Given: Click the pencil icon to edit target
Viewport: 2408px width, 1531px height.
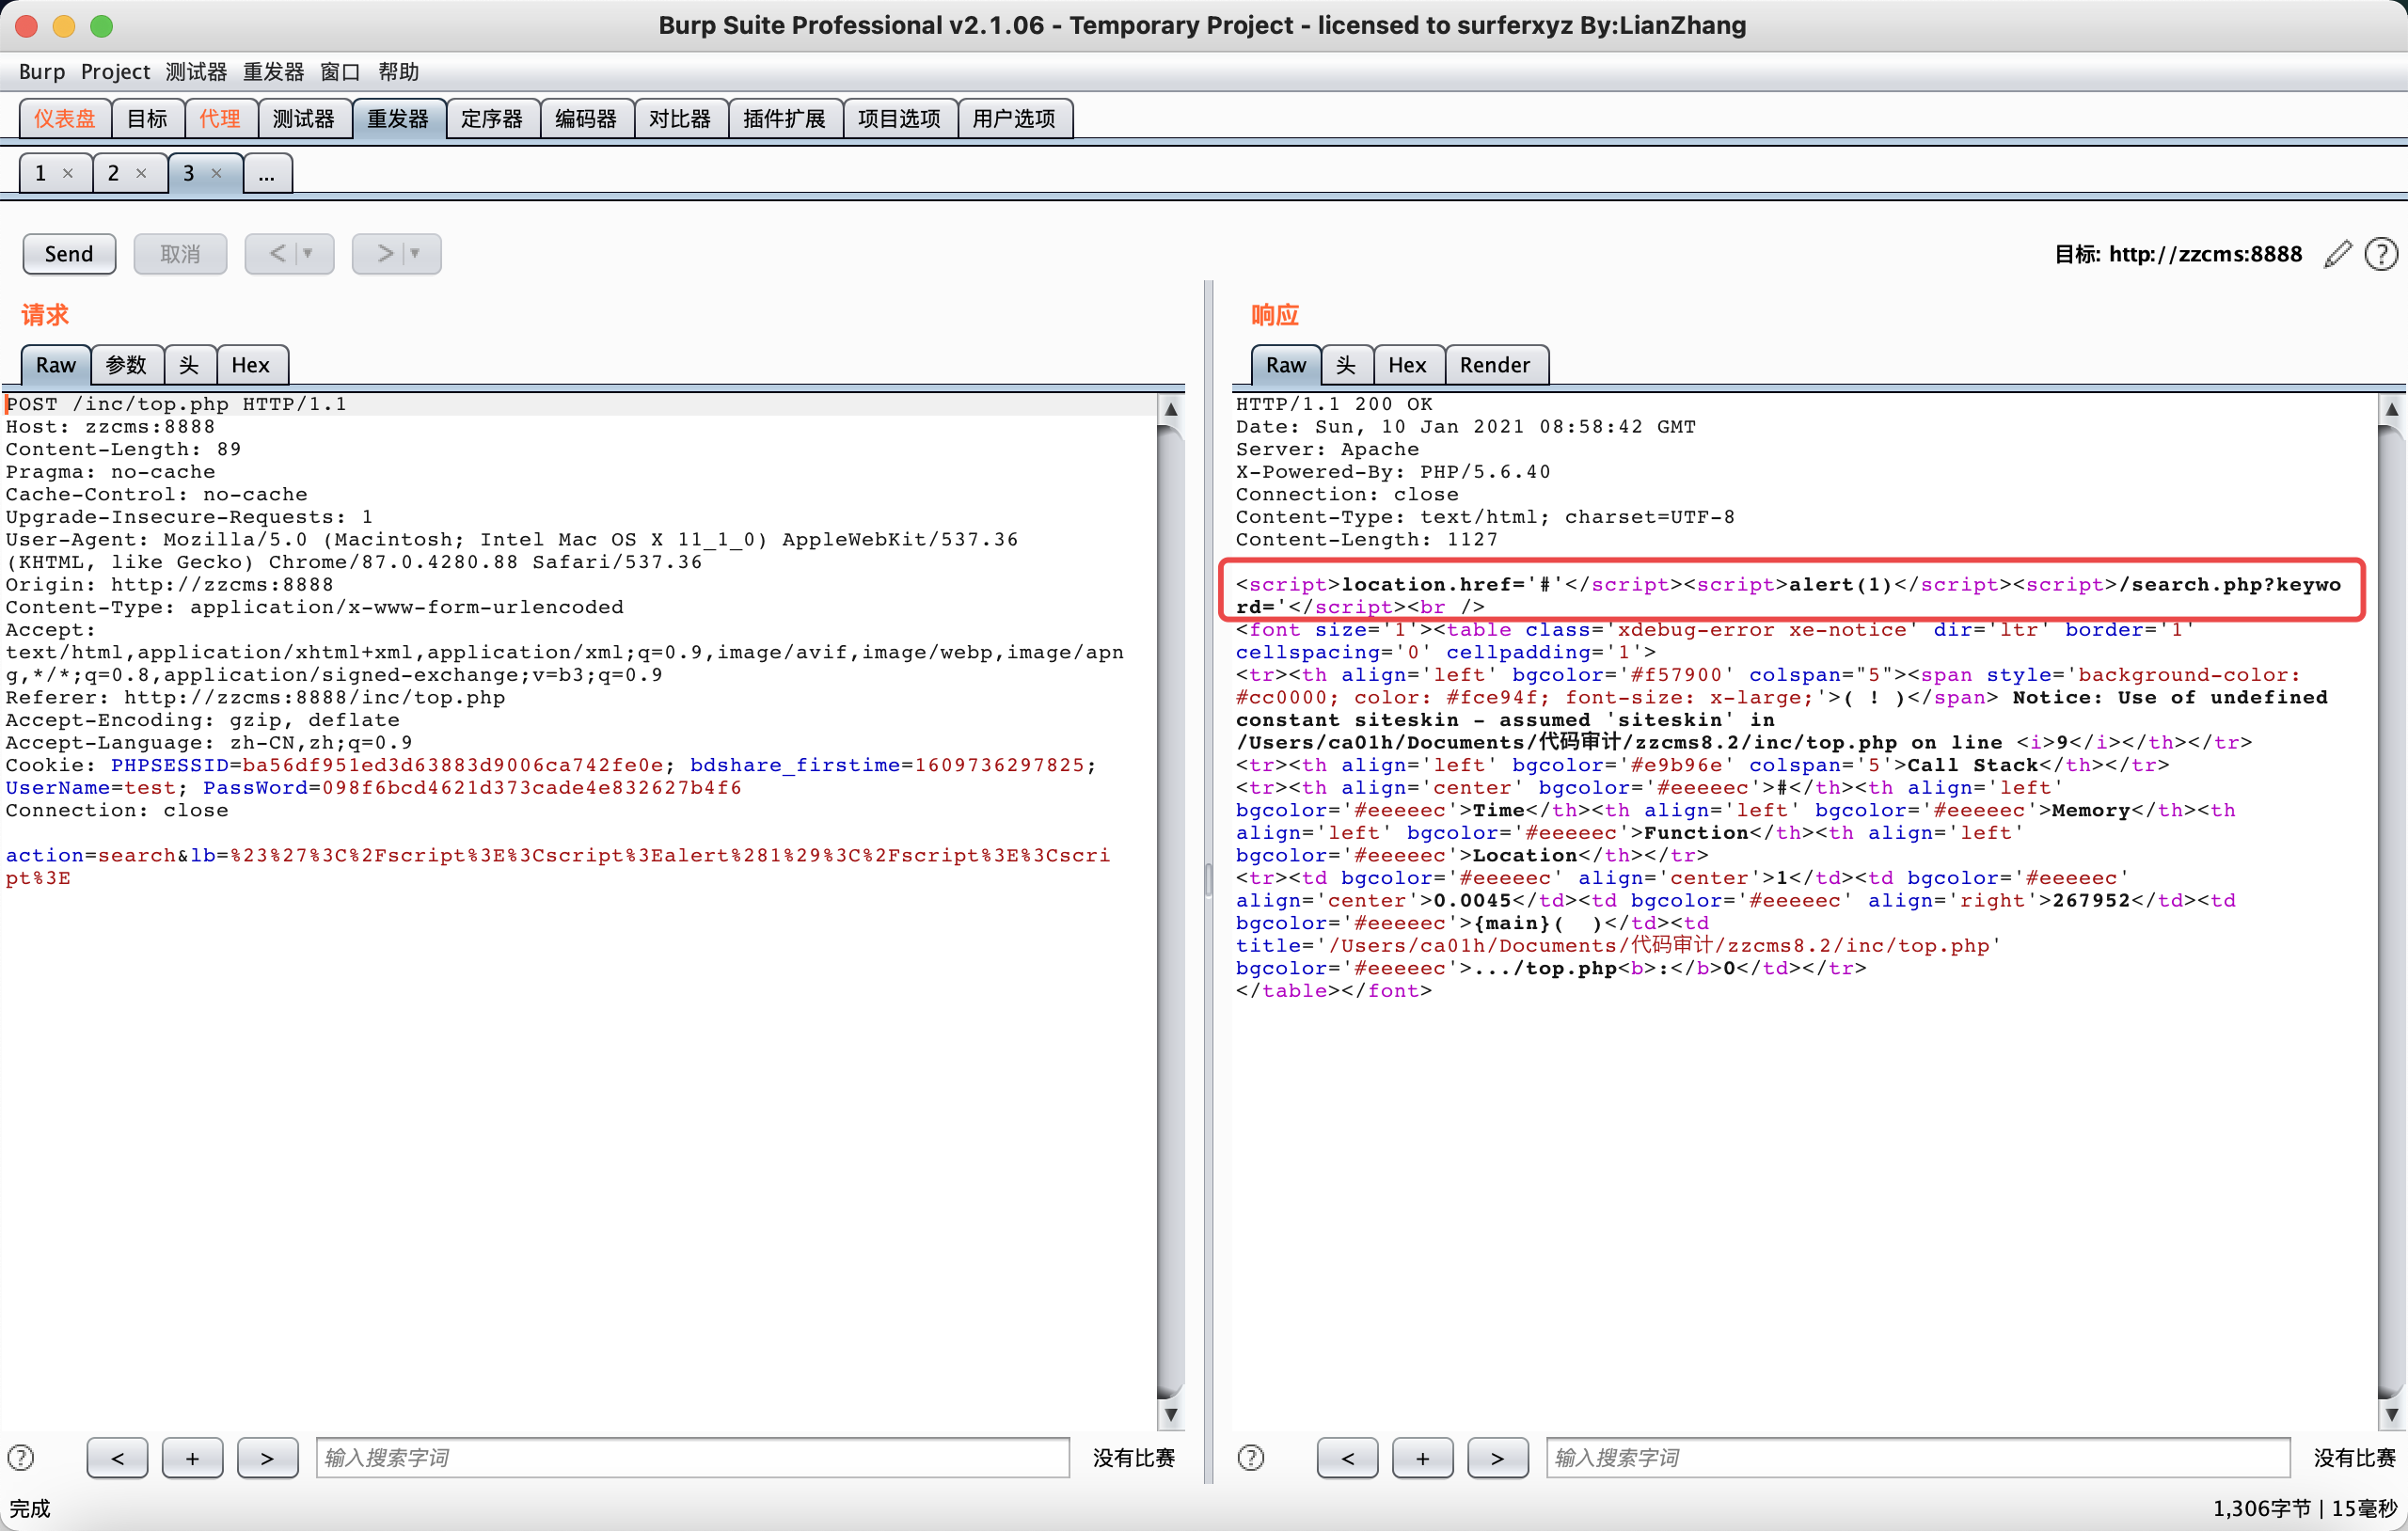Looking at the screenshot, I should coord(2338,254).
